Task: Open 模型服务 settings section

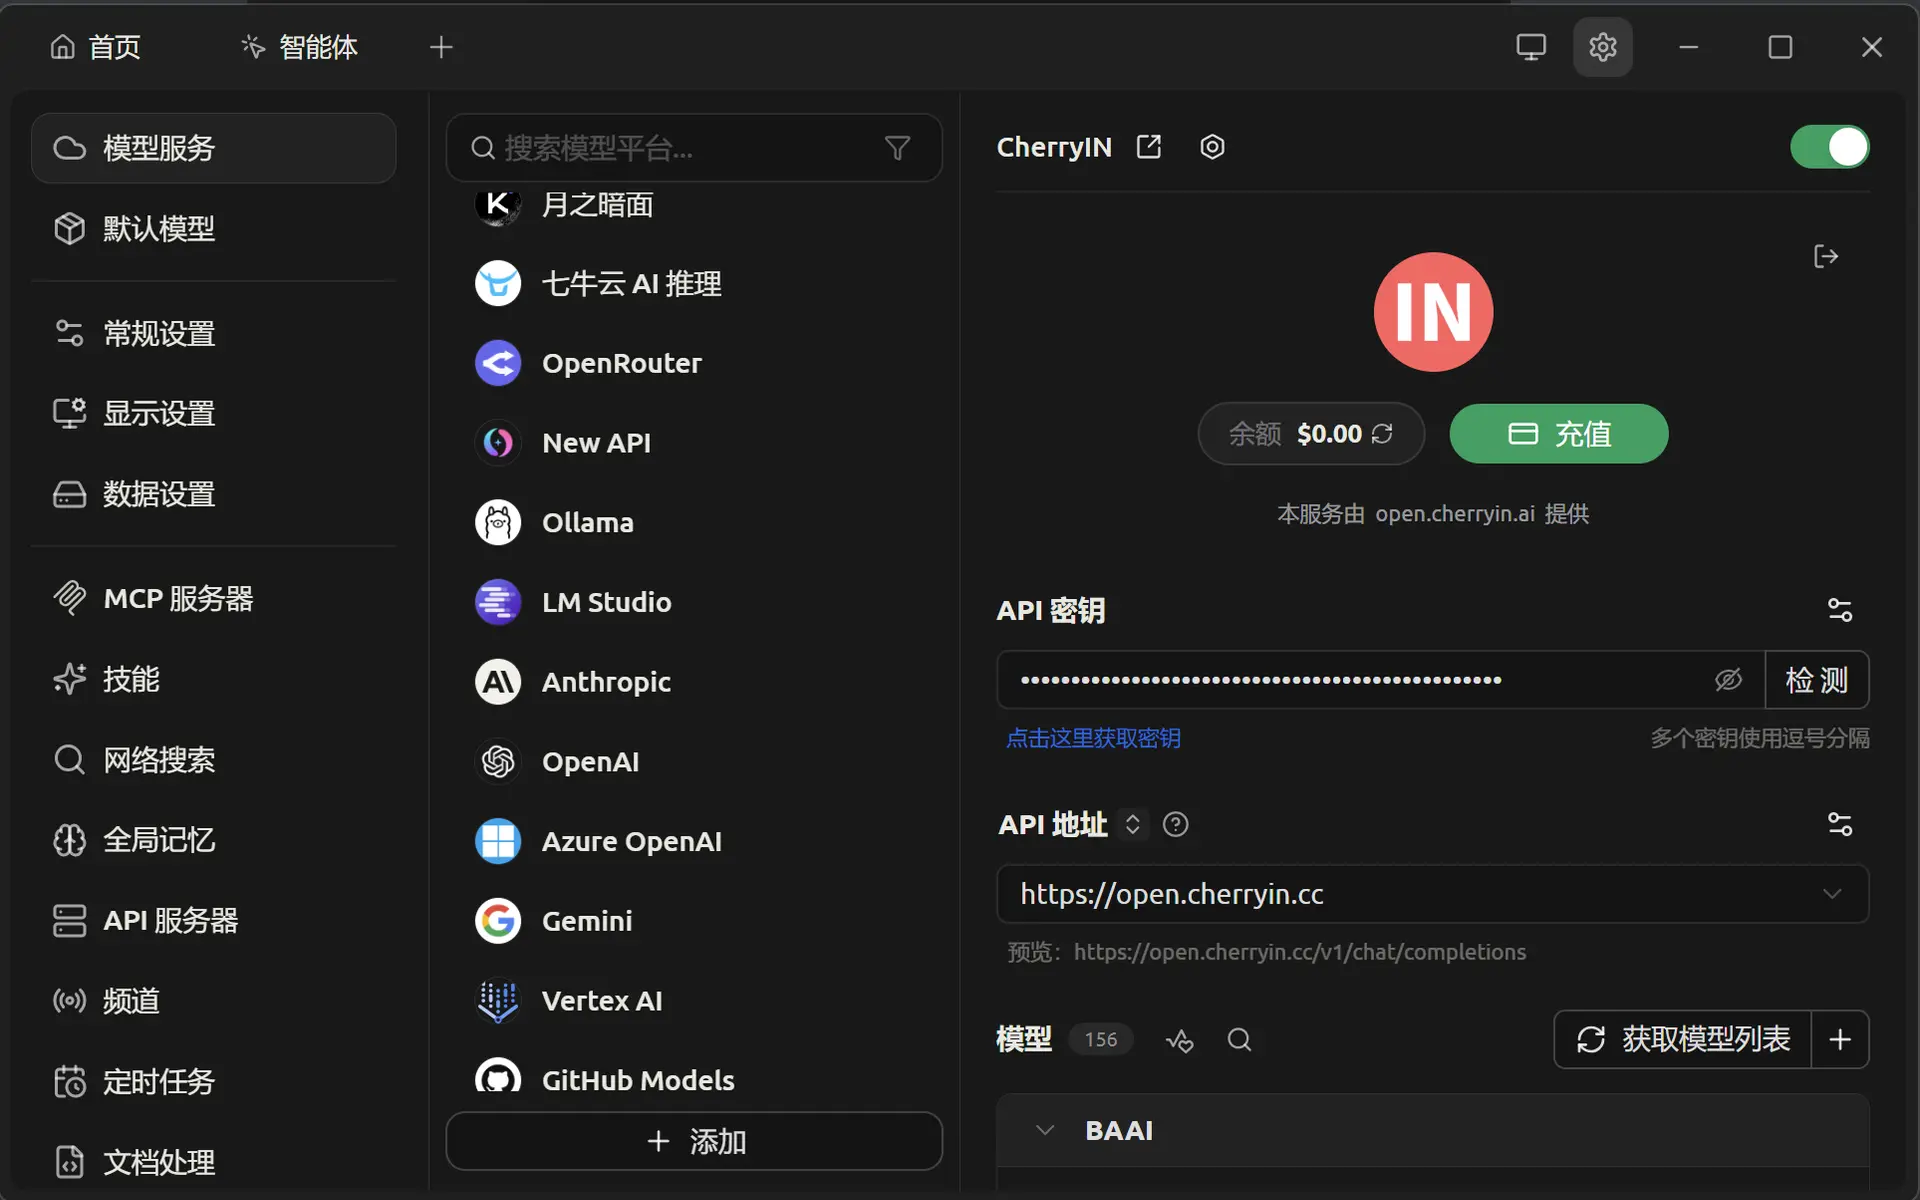Action: (x=214, y=148)
